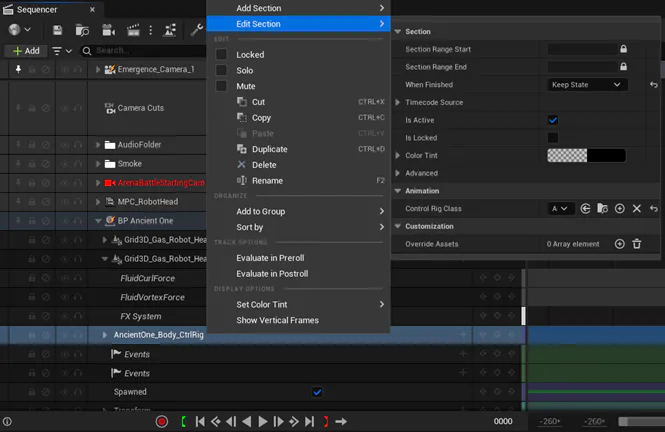
Task: Jump to the sequence start
Action: click(200, 421)
